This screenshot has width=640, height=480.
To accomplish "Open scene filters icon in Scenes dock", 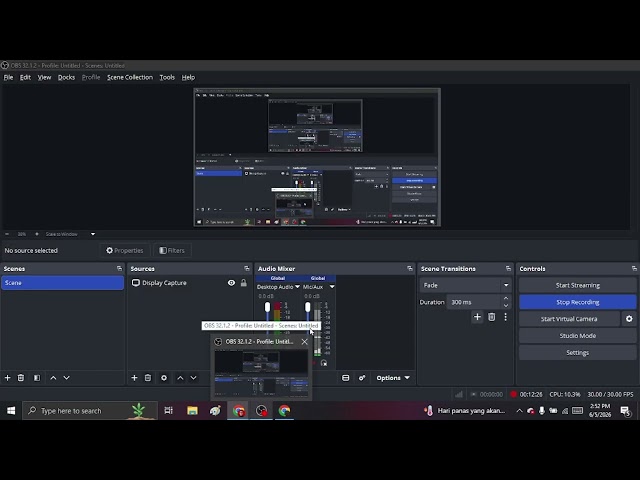I will 37,378.
